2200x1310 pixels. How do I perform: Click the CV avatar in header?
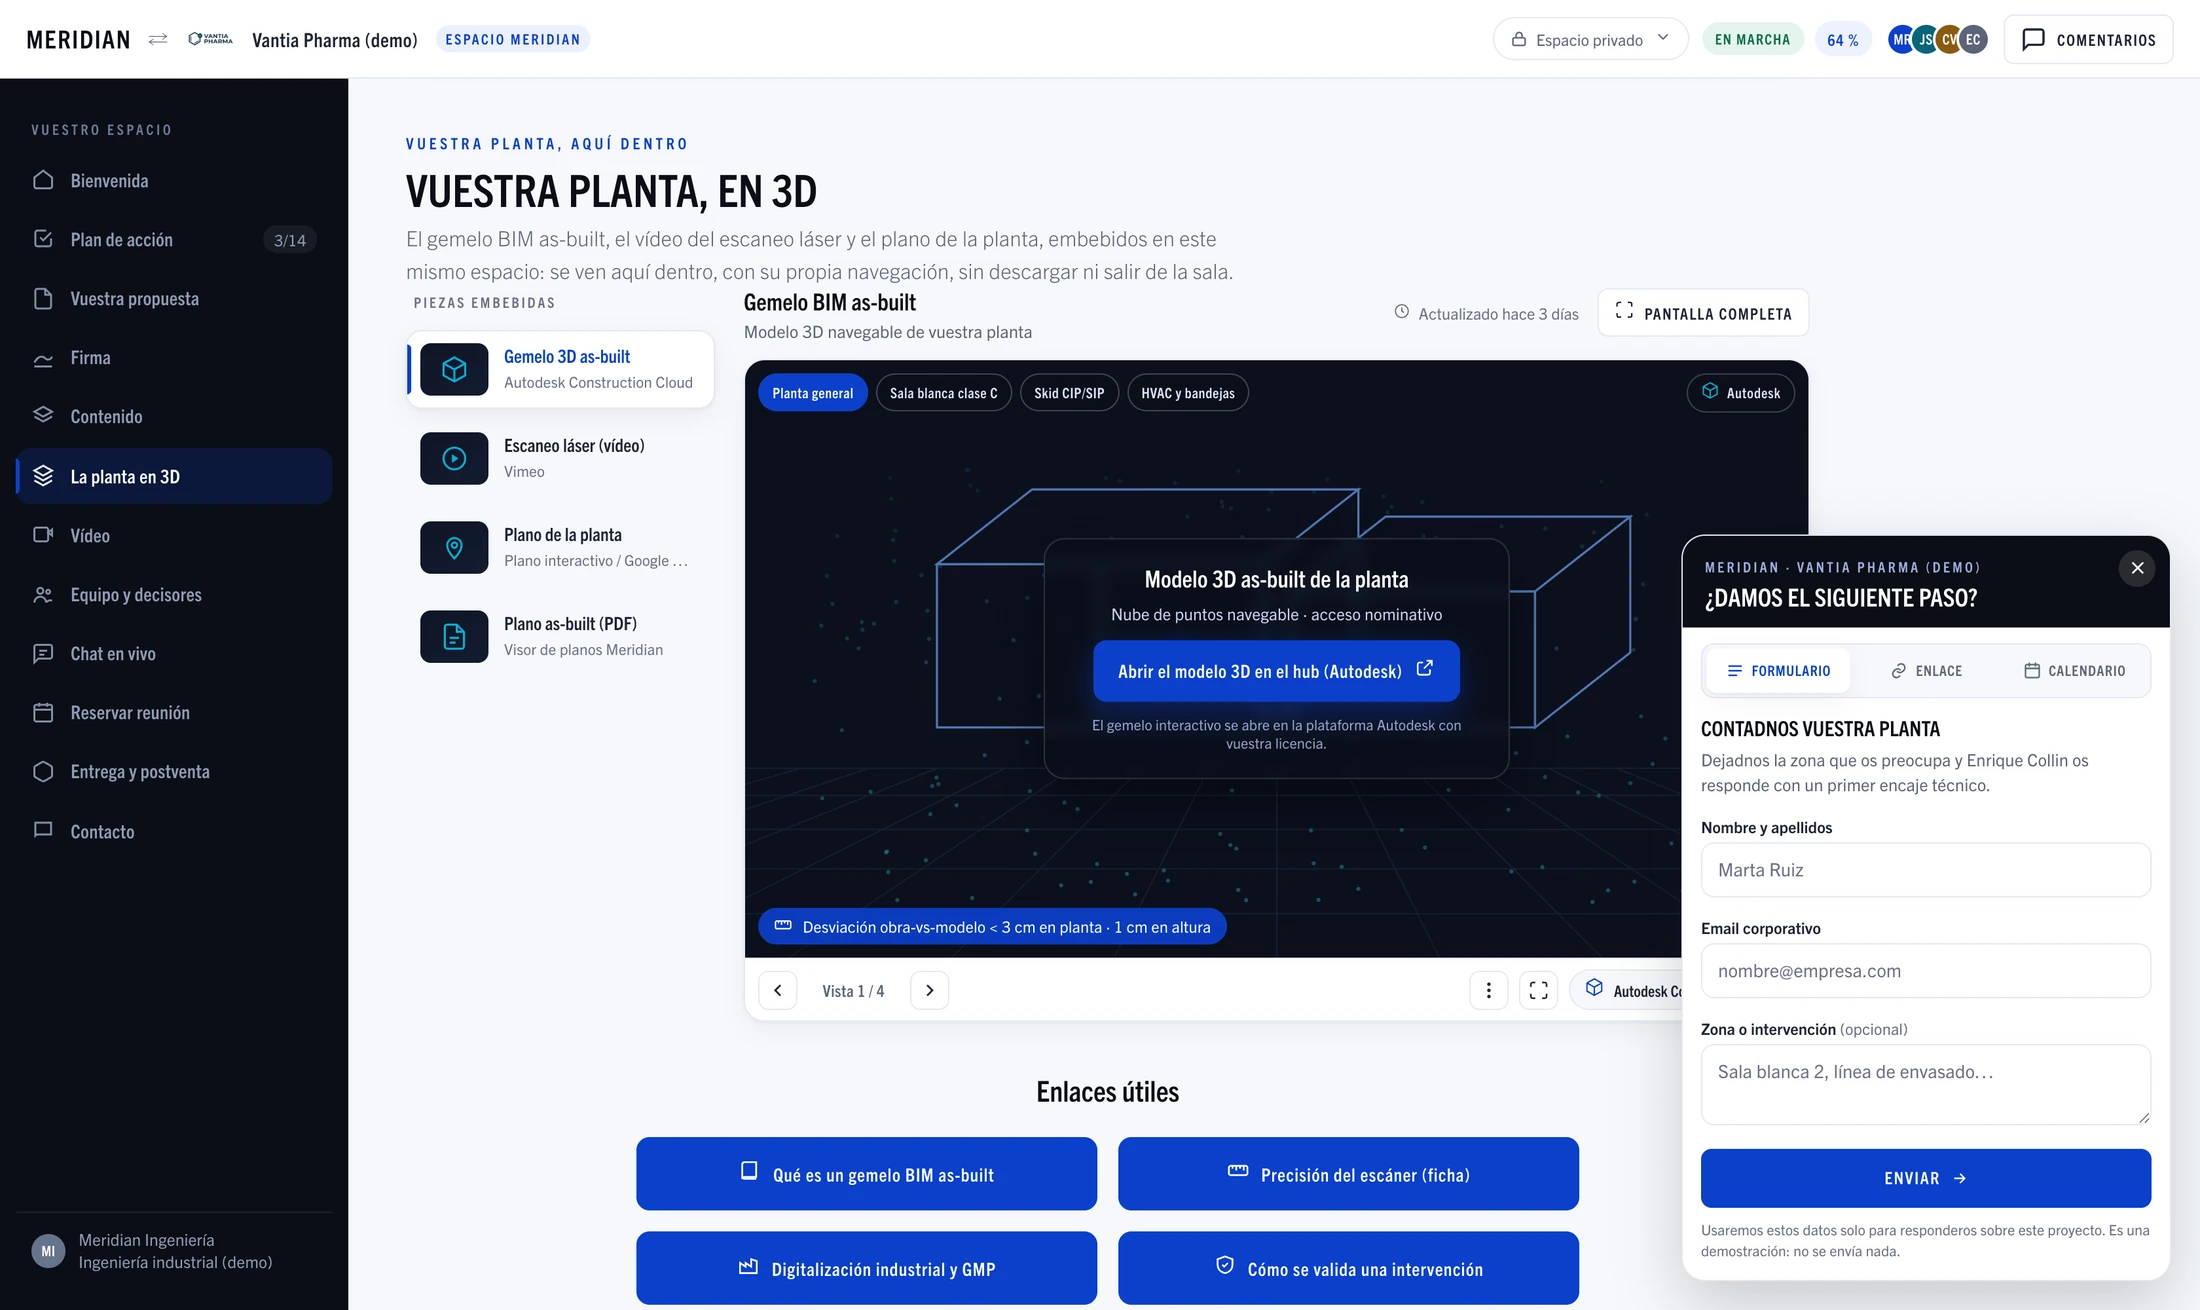(1949, 39)
